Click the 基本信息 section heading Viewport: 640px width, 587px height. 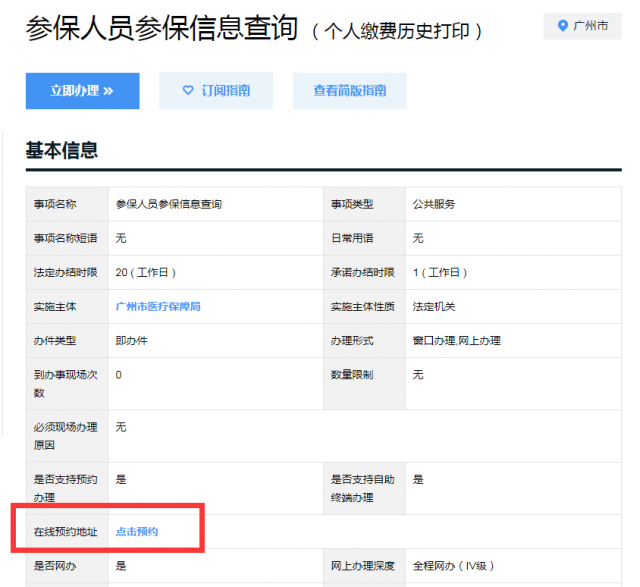tap(62, 150)
